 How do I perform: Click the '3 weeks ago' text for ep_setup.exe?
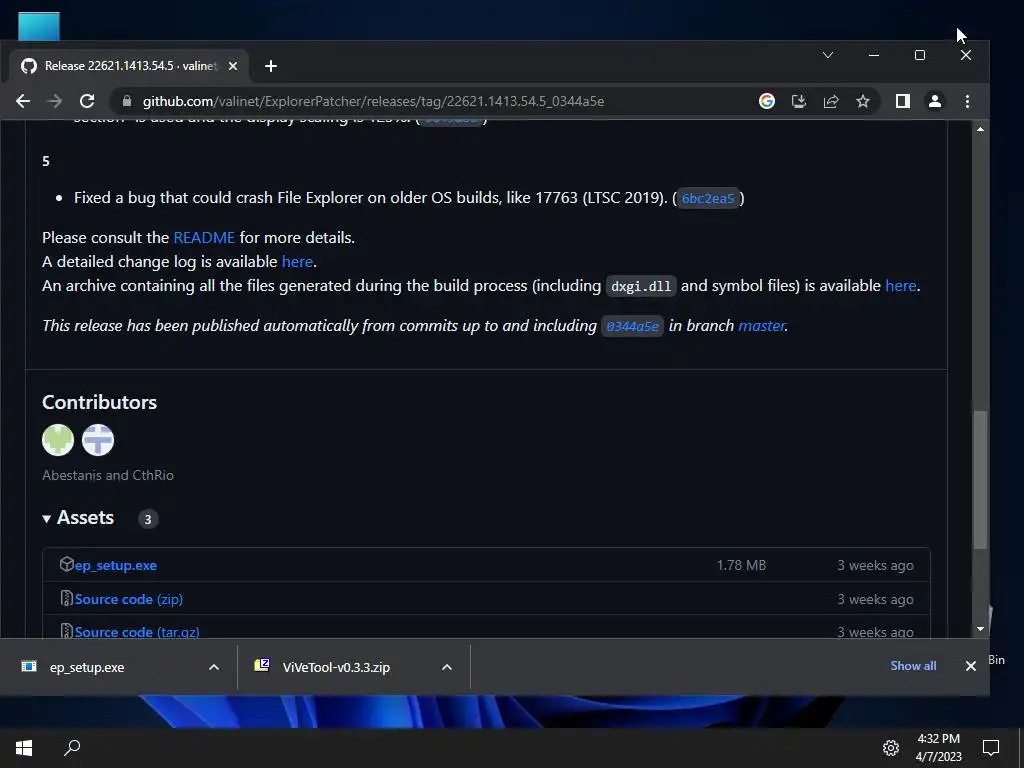pyautogui.click(x=875, y=566)
